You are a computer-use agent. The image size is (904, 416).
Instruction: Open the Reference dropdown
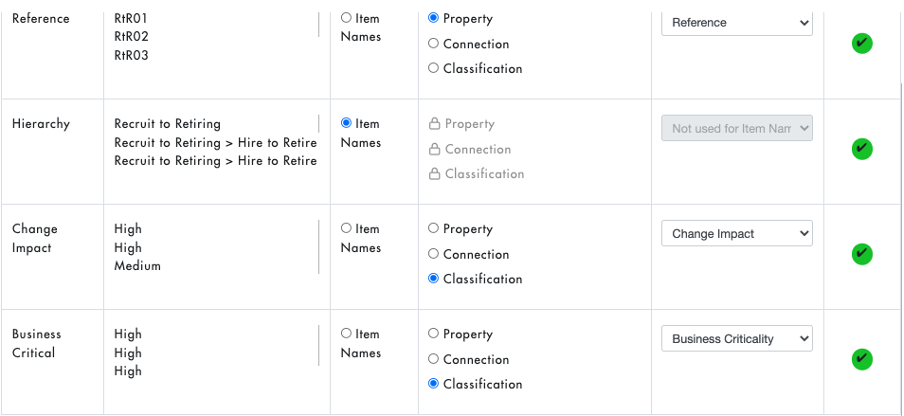(x=737, y=23)
